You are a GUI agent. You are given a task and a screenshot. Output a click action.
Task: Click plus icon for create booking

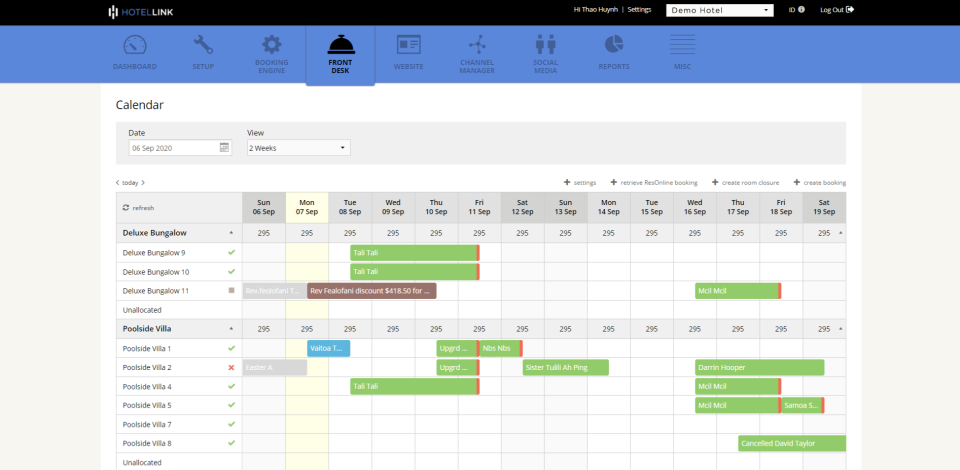pyautogui.click(x=797, y=182)
